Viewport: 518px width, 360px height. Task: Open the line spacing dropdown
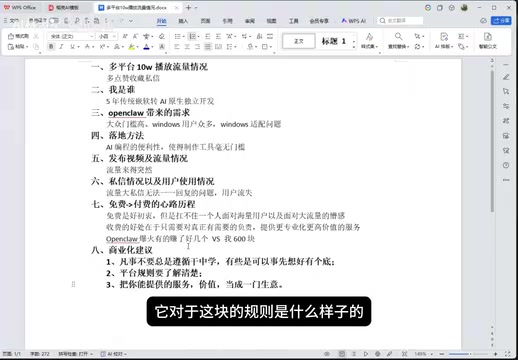tap(230, 47)
